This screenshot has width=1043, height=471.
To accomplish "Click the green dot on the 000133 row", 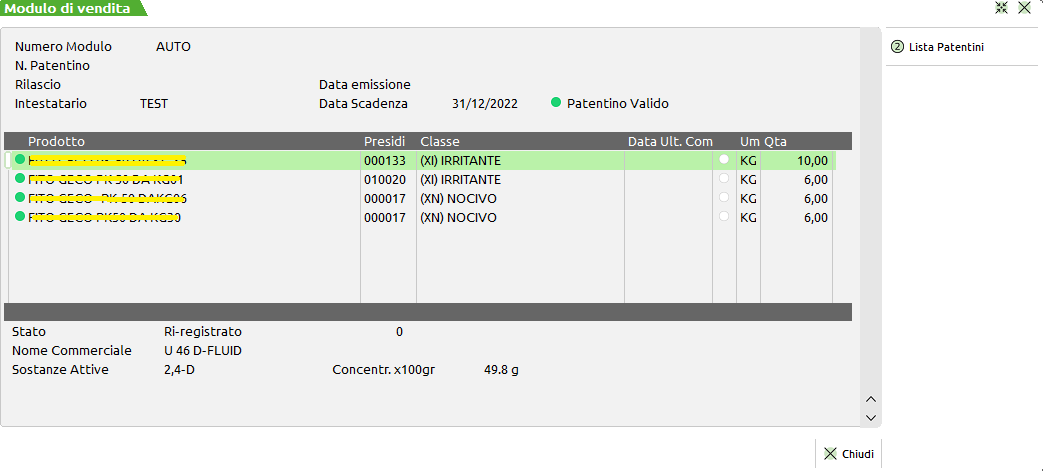I will pyautogui.click(x=20, y=160).
